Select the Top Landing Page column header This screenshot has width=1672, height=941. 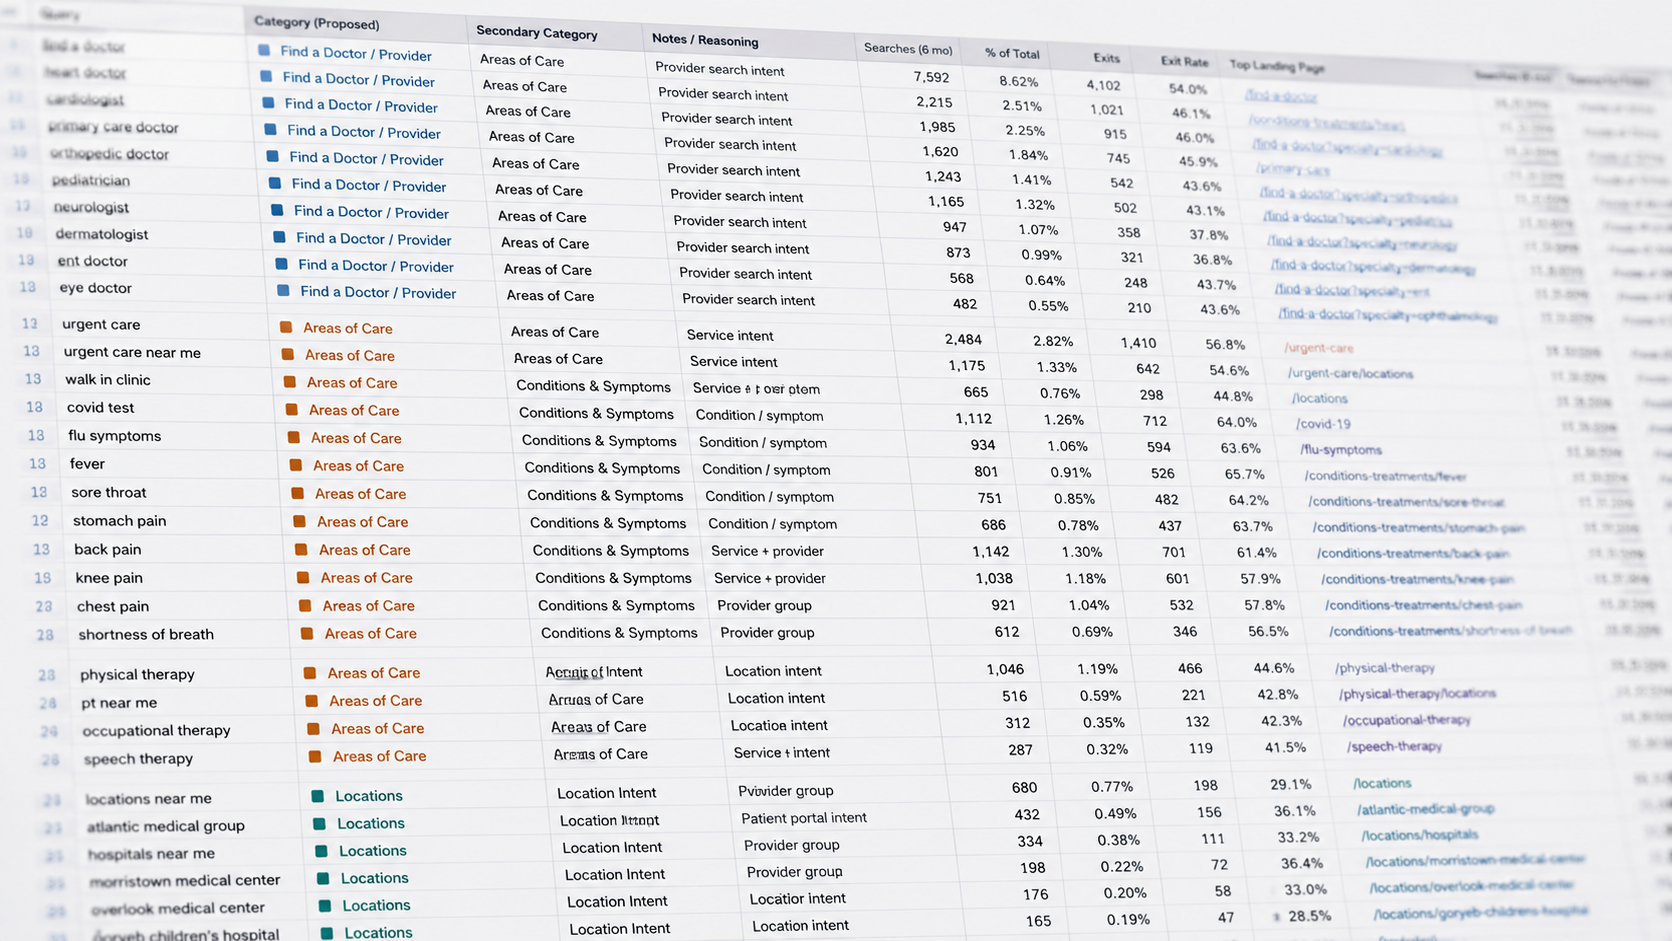pyautogui.click(x=1277, y=66)
